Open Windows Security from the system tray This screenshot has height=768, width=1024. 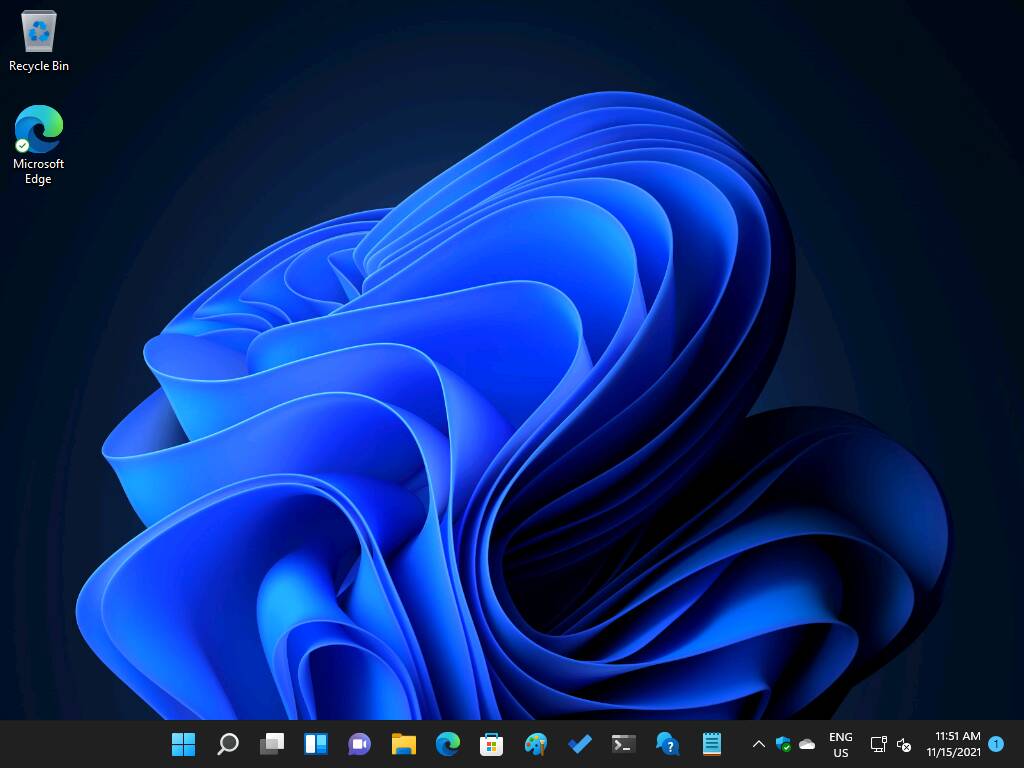(x=784, y=744)
